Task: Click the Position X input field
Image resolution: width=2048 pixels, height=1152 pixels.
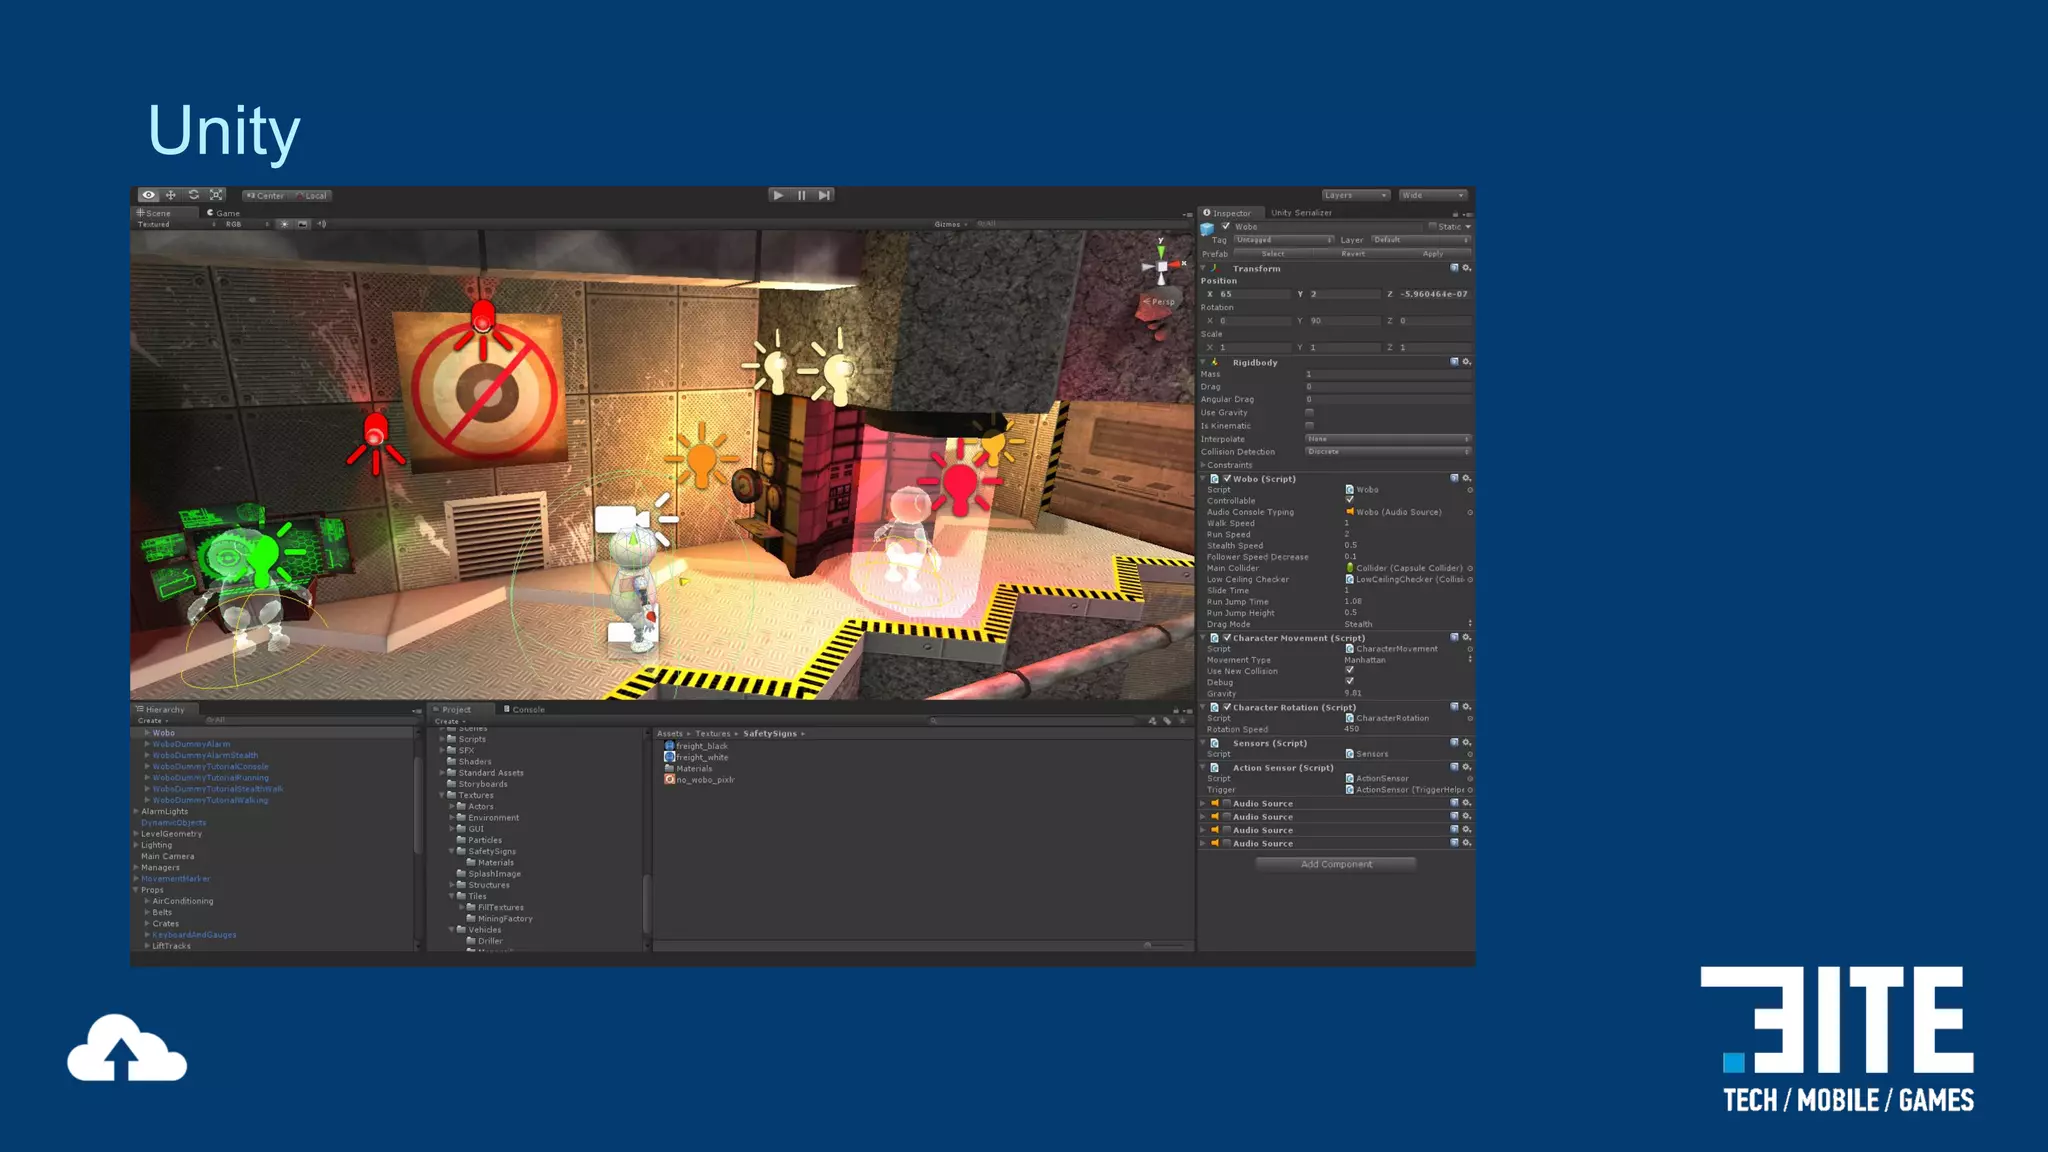Action: point(1254,294)
